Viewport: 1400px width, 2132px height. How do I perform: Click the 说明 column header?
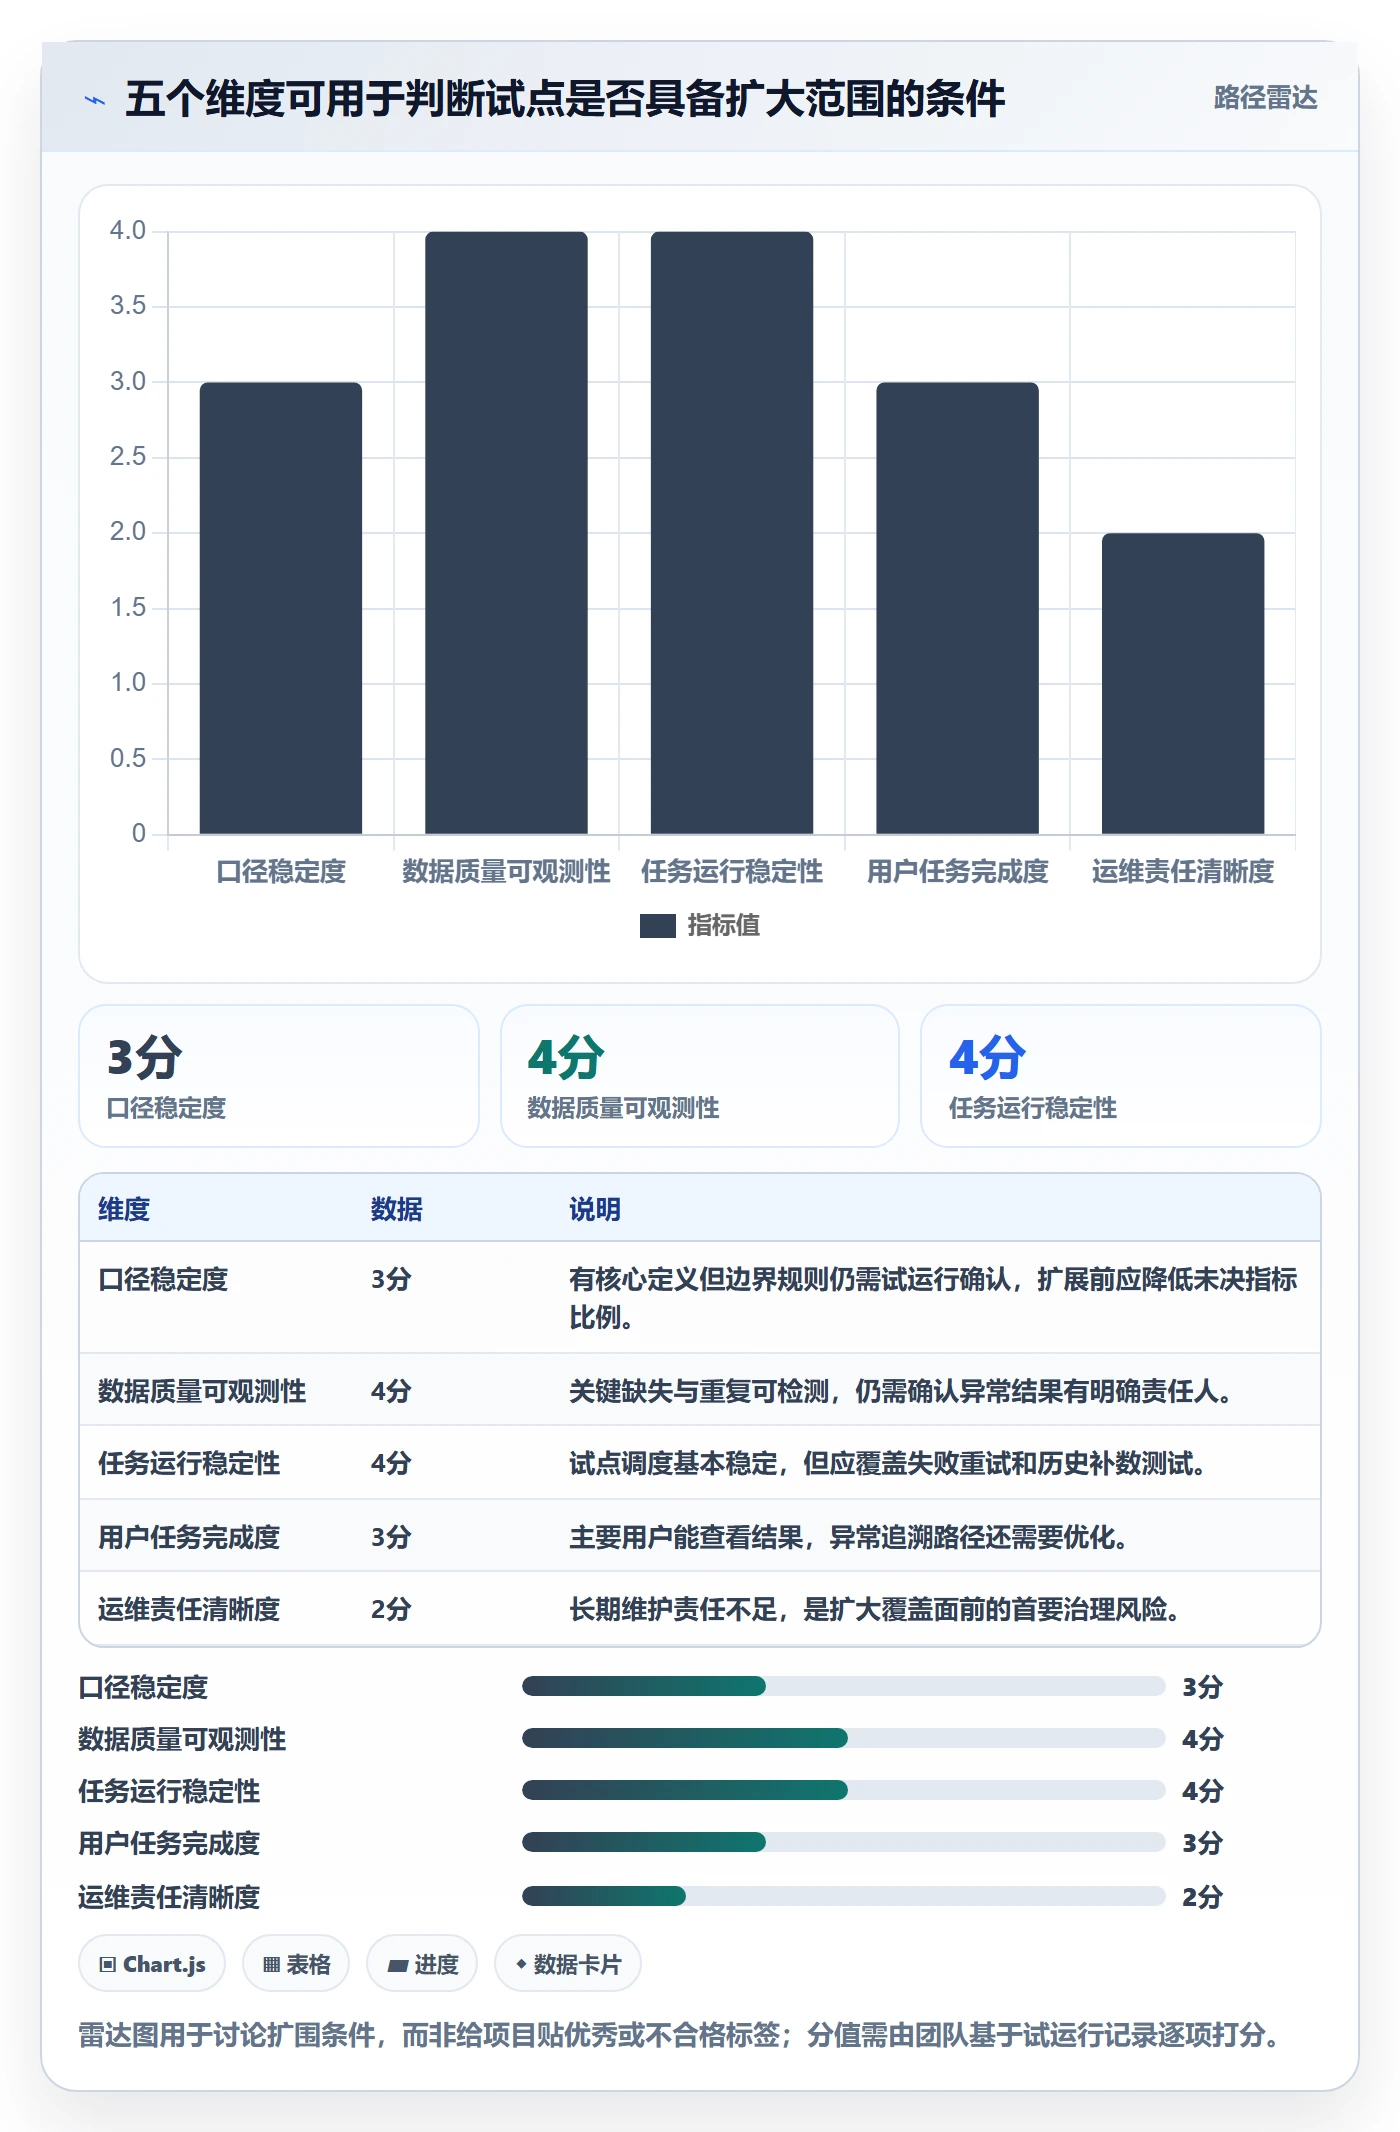click(x=595, y=1209)
